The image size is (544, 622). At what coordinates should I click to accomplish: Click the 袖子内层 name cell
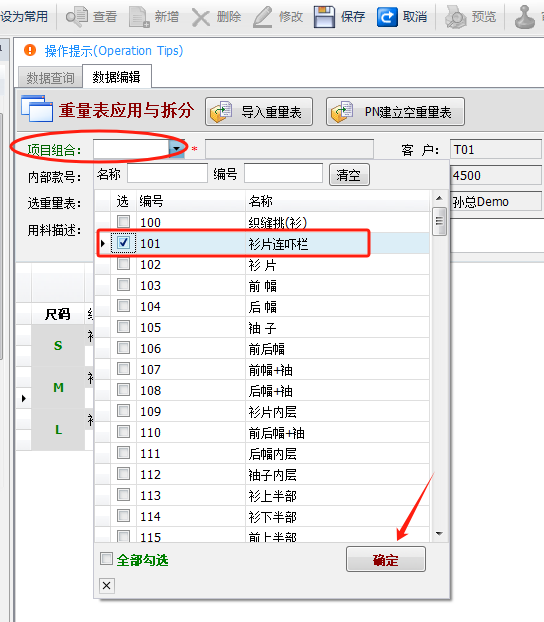(x=337, y=474)
